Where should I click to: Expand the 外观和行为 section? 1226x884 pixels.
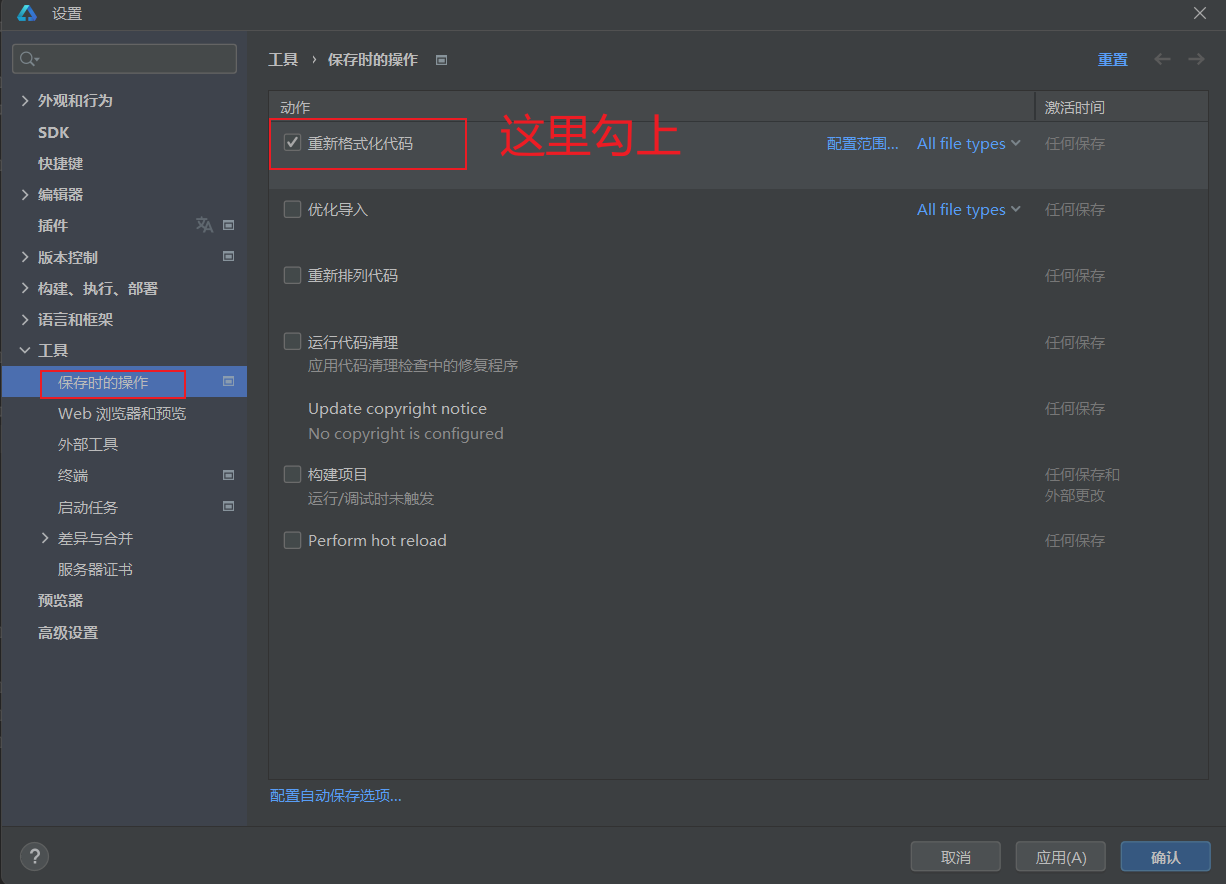coord(25,100)
